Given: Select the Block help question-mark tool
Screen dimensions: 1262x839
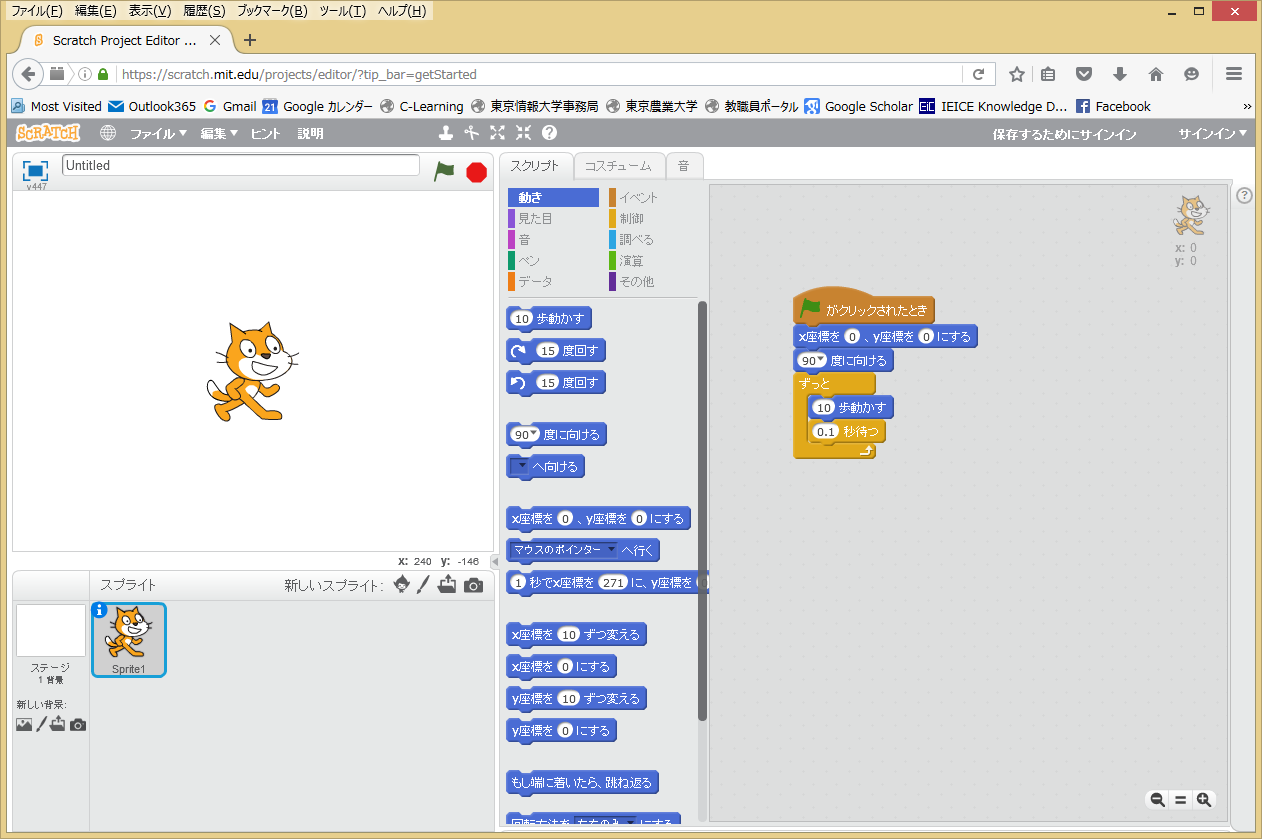Looking at the screenshot, I should pos(549,133).
